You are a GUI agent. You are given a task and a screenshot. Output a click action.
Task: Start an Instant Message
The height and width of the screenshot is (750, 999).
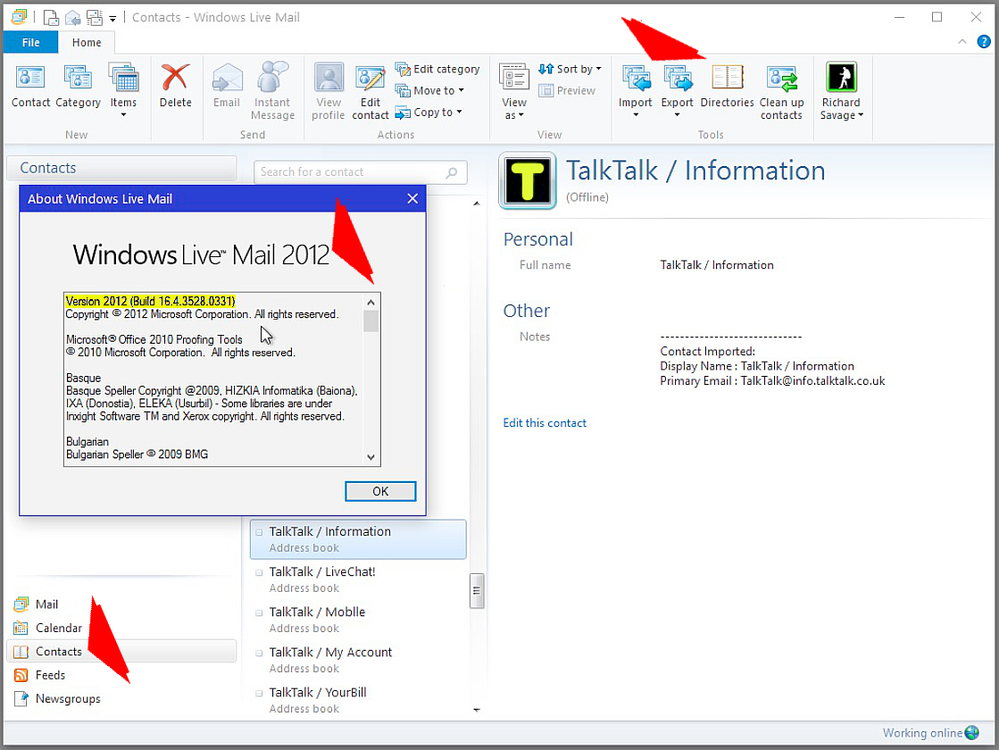pyautogui.click(x=273, y=90)
